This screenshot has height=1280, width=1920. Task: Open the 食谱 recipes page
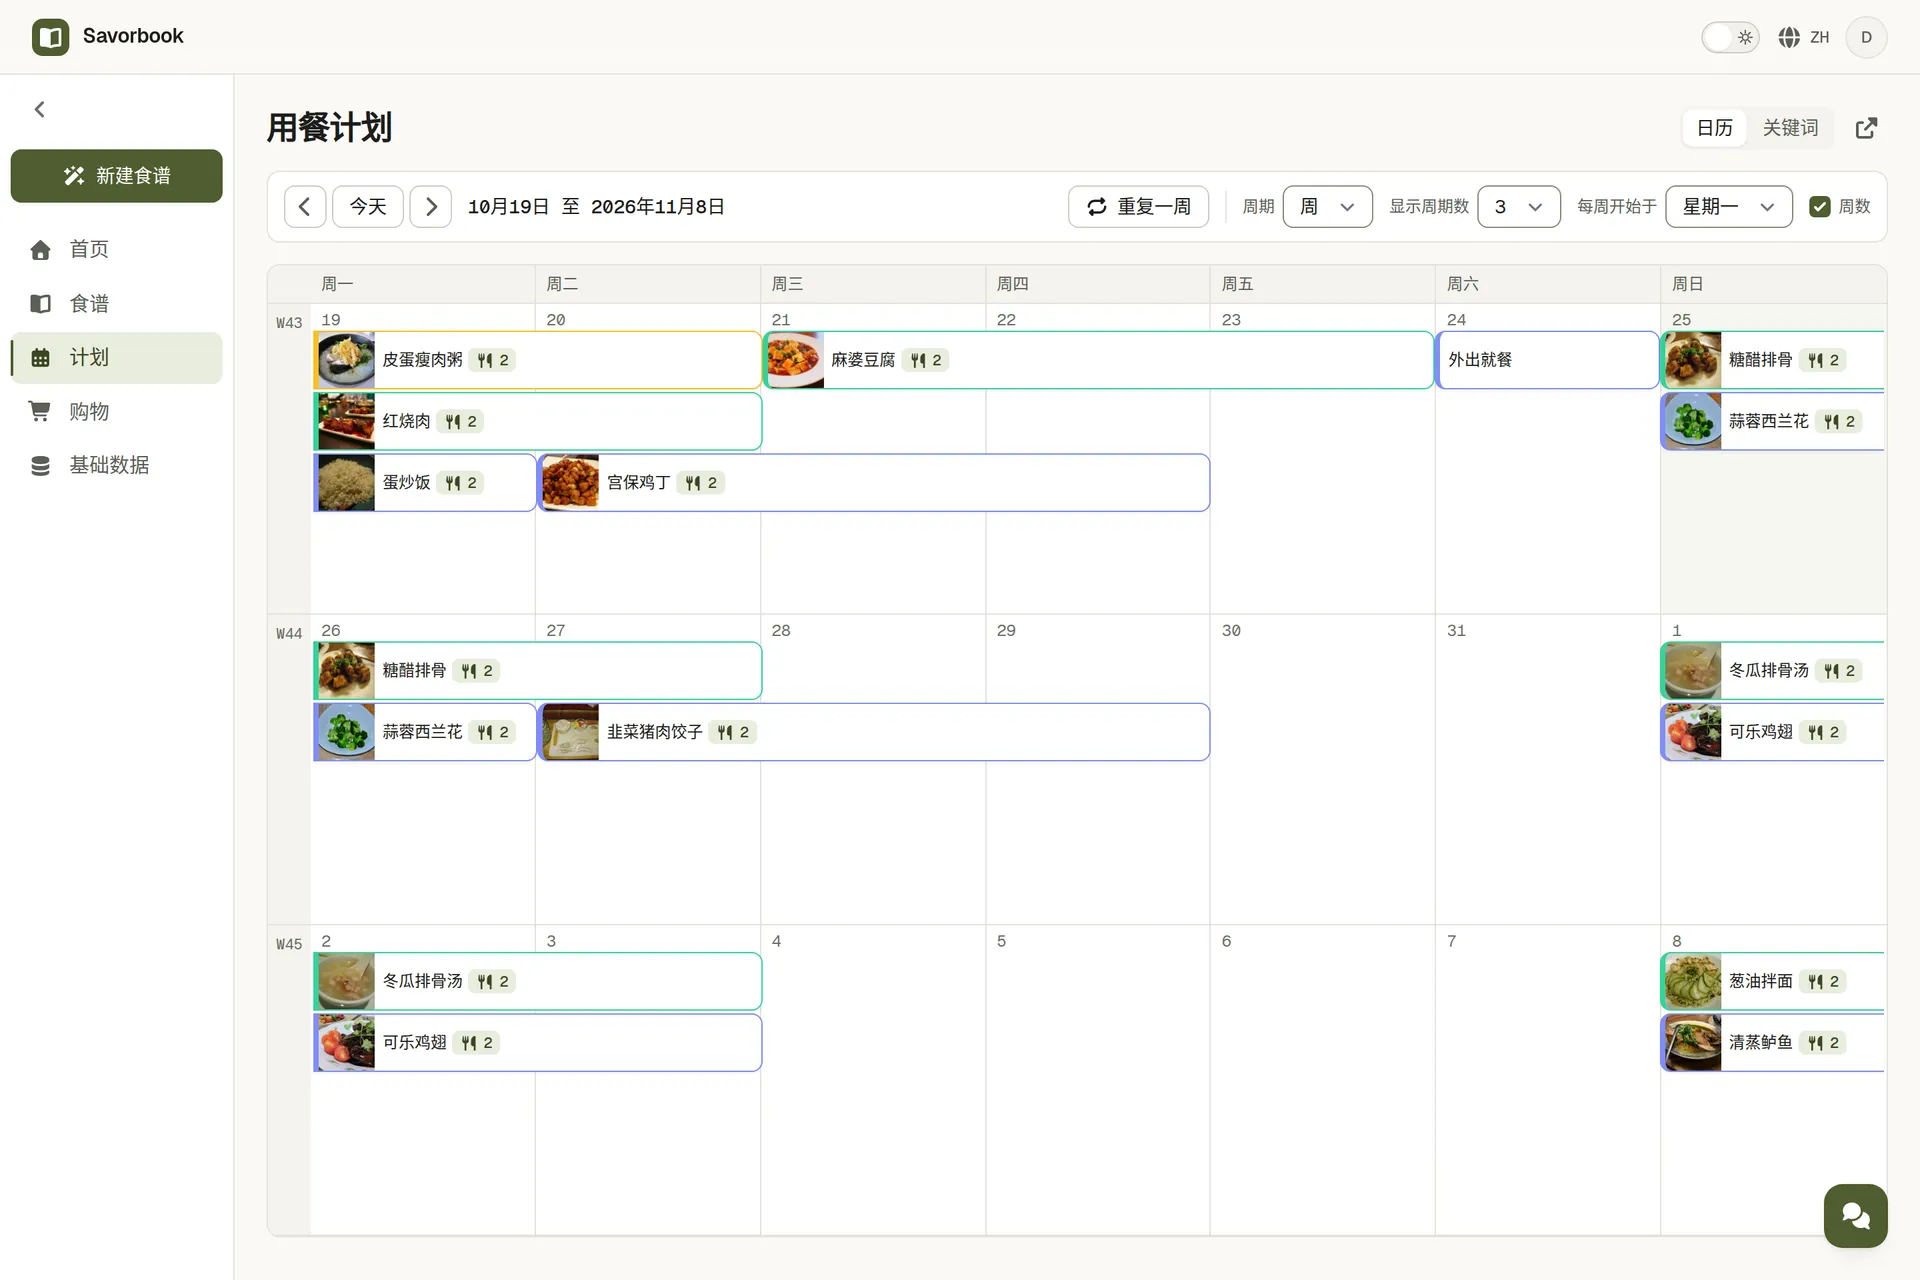pos(116,303)
